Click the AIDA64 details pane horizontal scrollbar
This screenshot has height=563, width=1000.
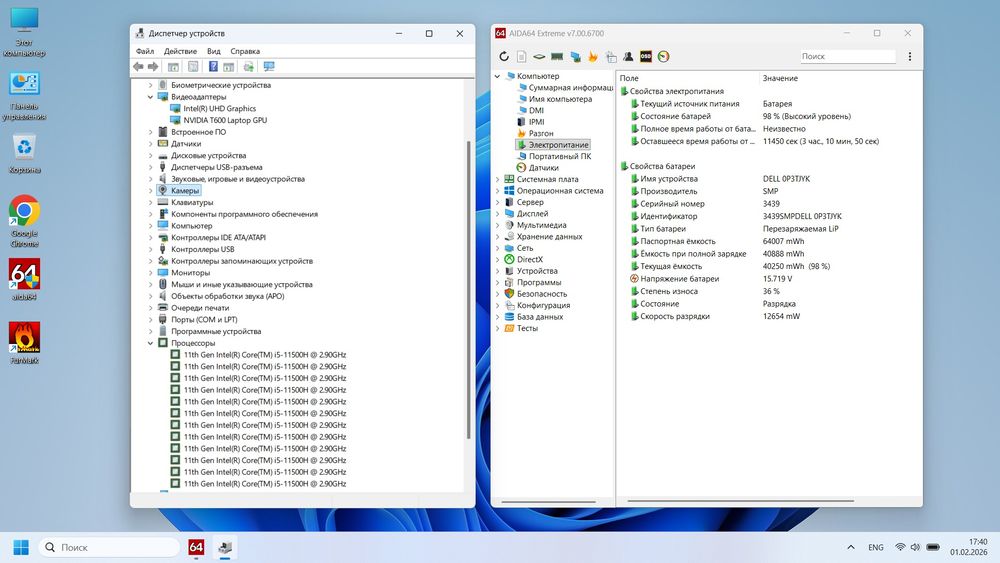click(x=740, y=501)
